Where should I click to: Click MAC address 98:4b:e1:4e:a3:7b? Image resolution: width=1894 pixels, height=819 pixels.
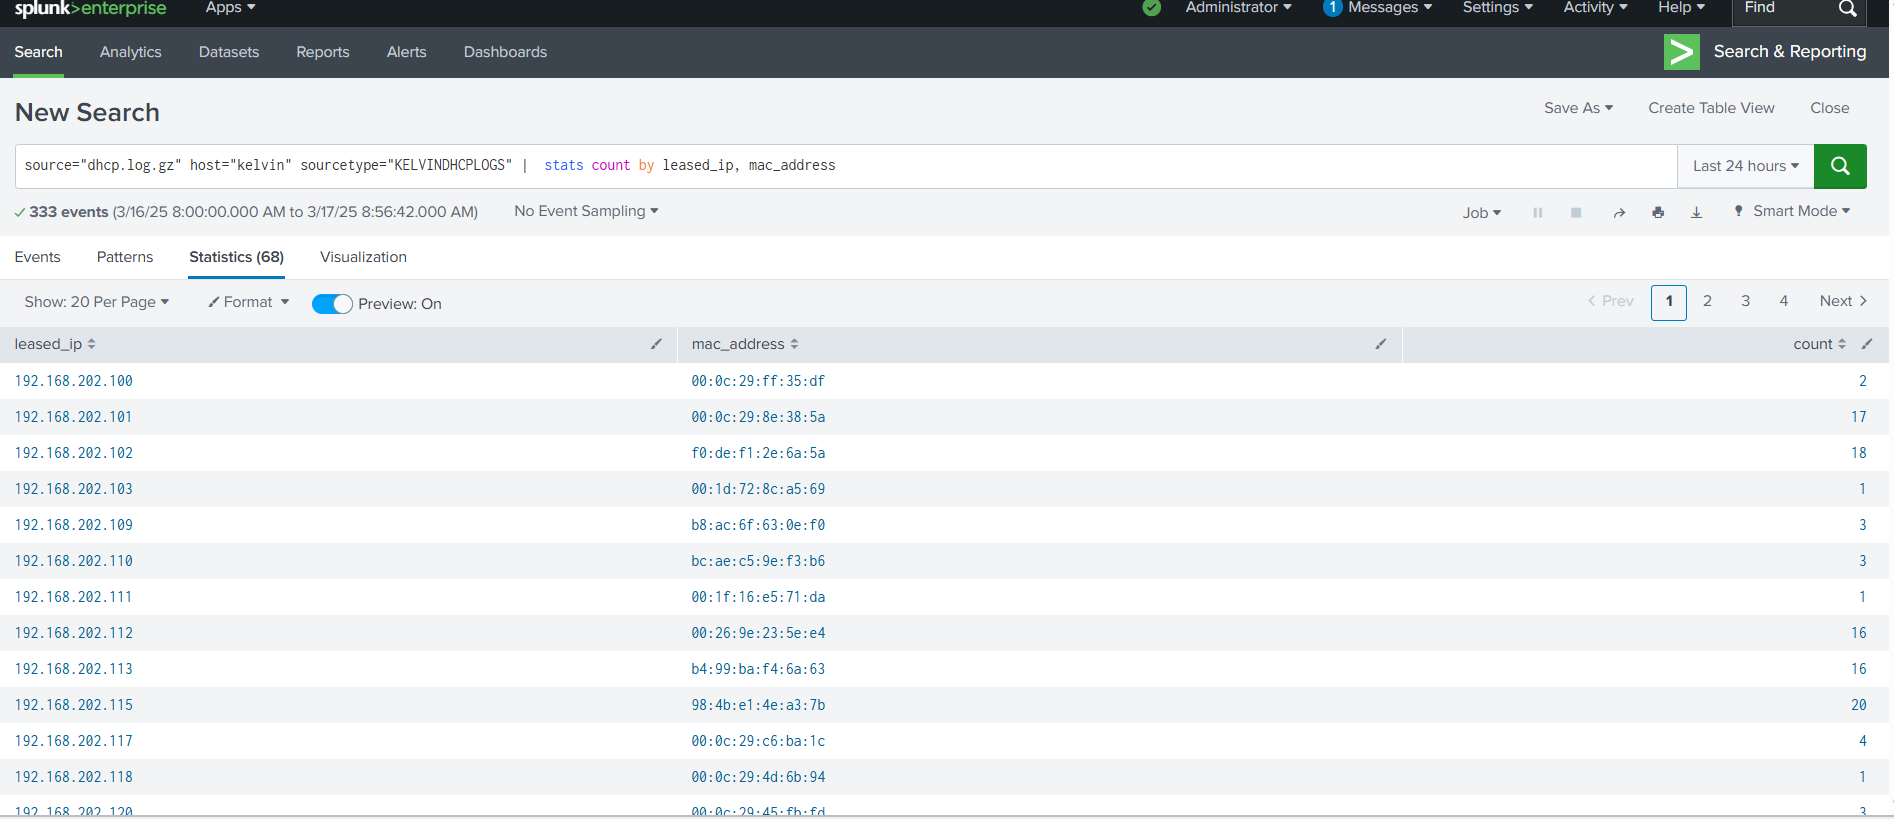[758, 705]
